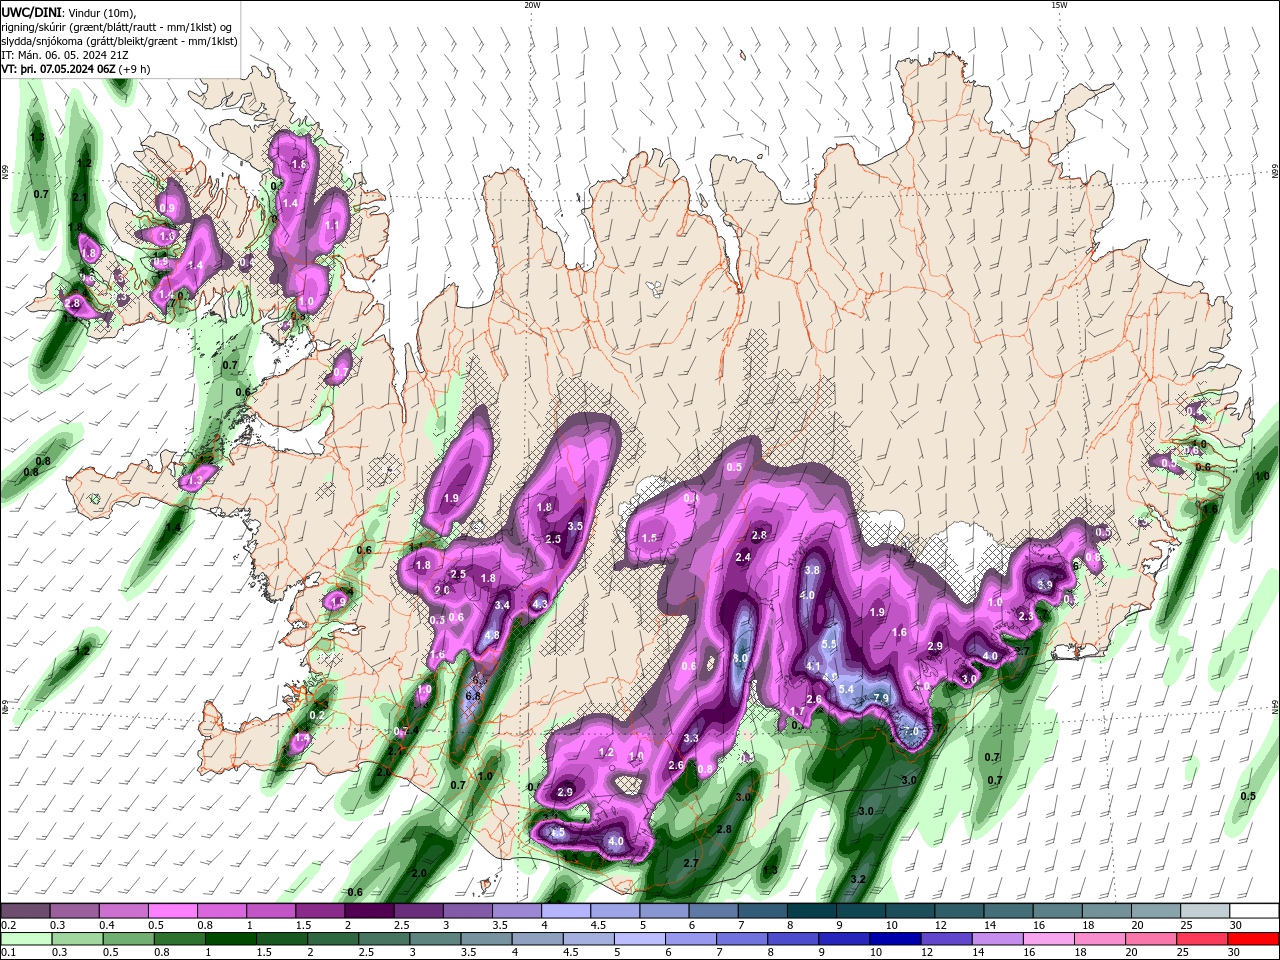
Task: Select the deep blue 10–12 swatch in the bottom legend row
Action: click(894, 939)
